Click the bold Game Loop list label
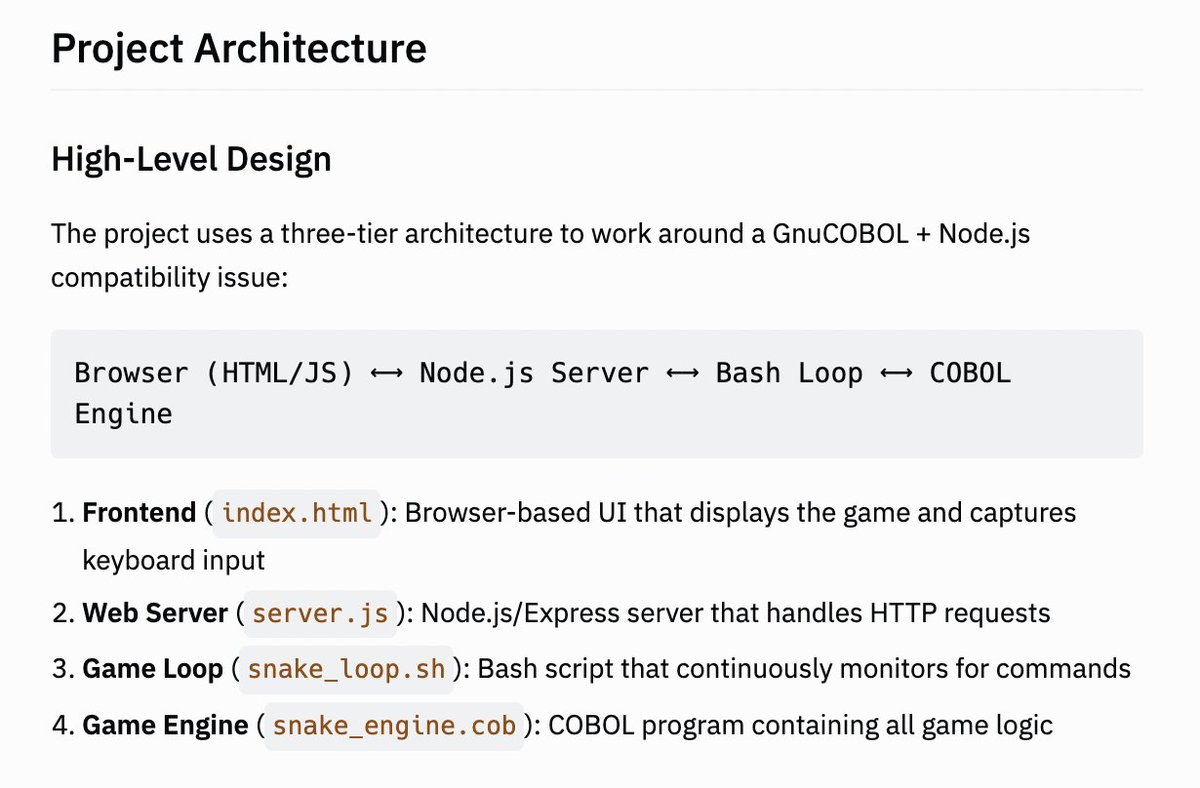The height and width of the screenshot is (788, 1200). [152, 668]
